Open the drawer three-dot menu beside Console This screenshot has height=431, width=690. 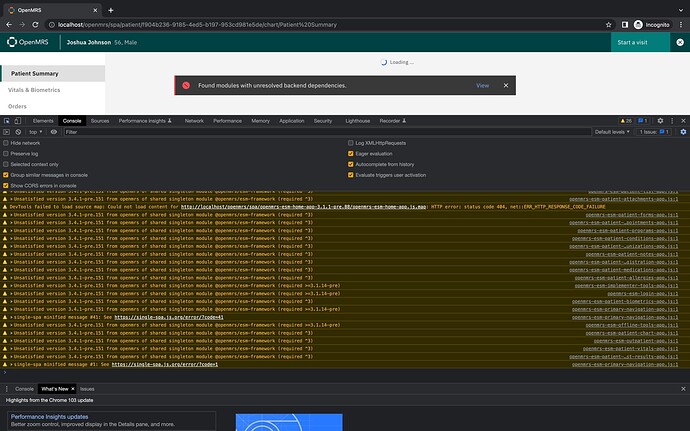(x=7, y=389)
